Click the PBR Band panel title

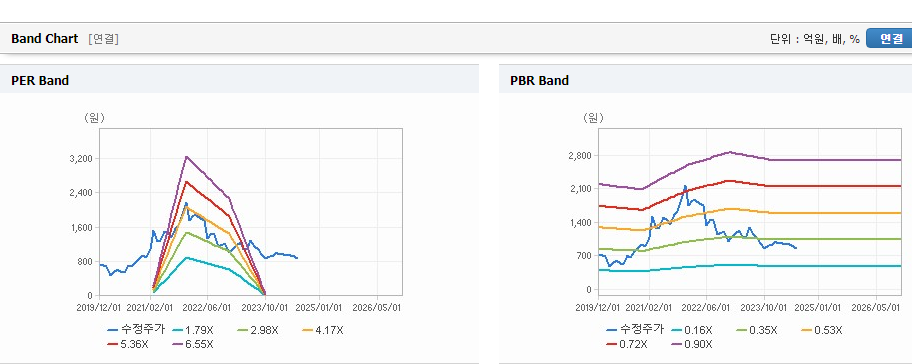[539, 81]
